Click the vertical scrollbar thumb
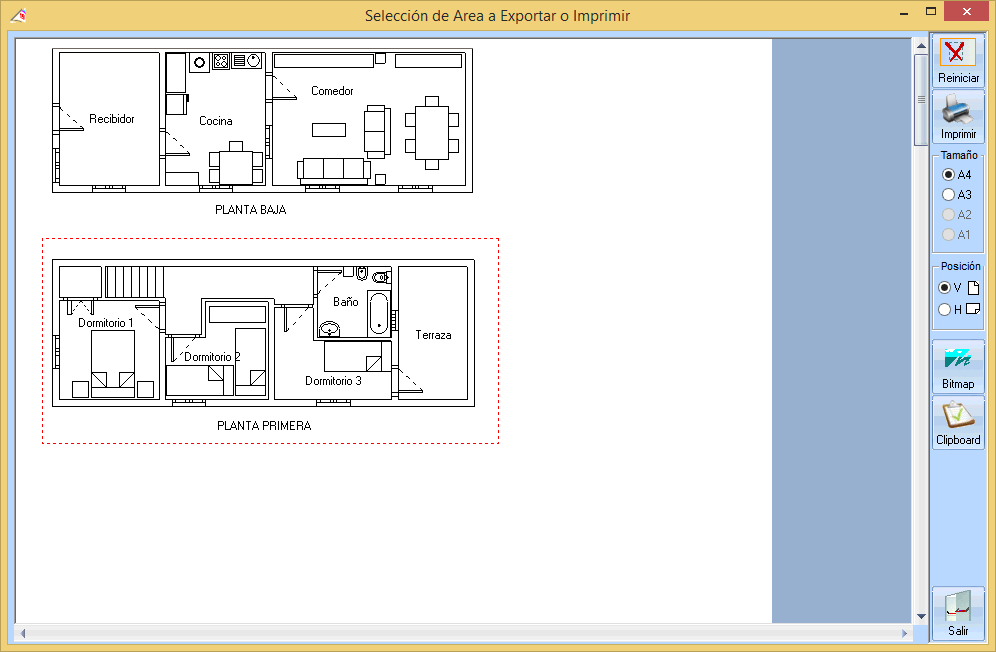This screenshot has height=652, width=996. (920, 100)
